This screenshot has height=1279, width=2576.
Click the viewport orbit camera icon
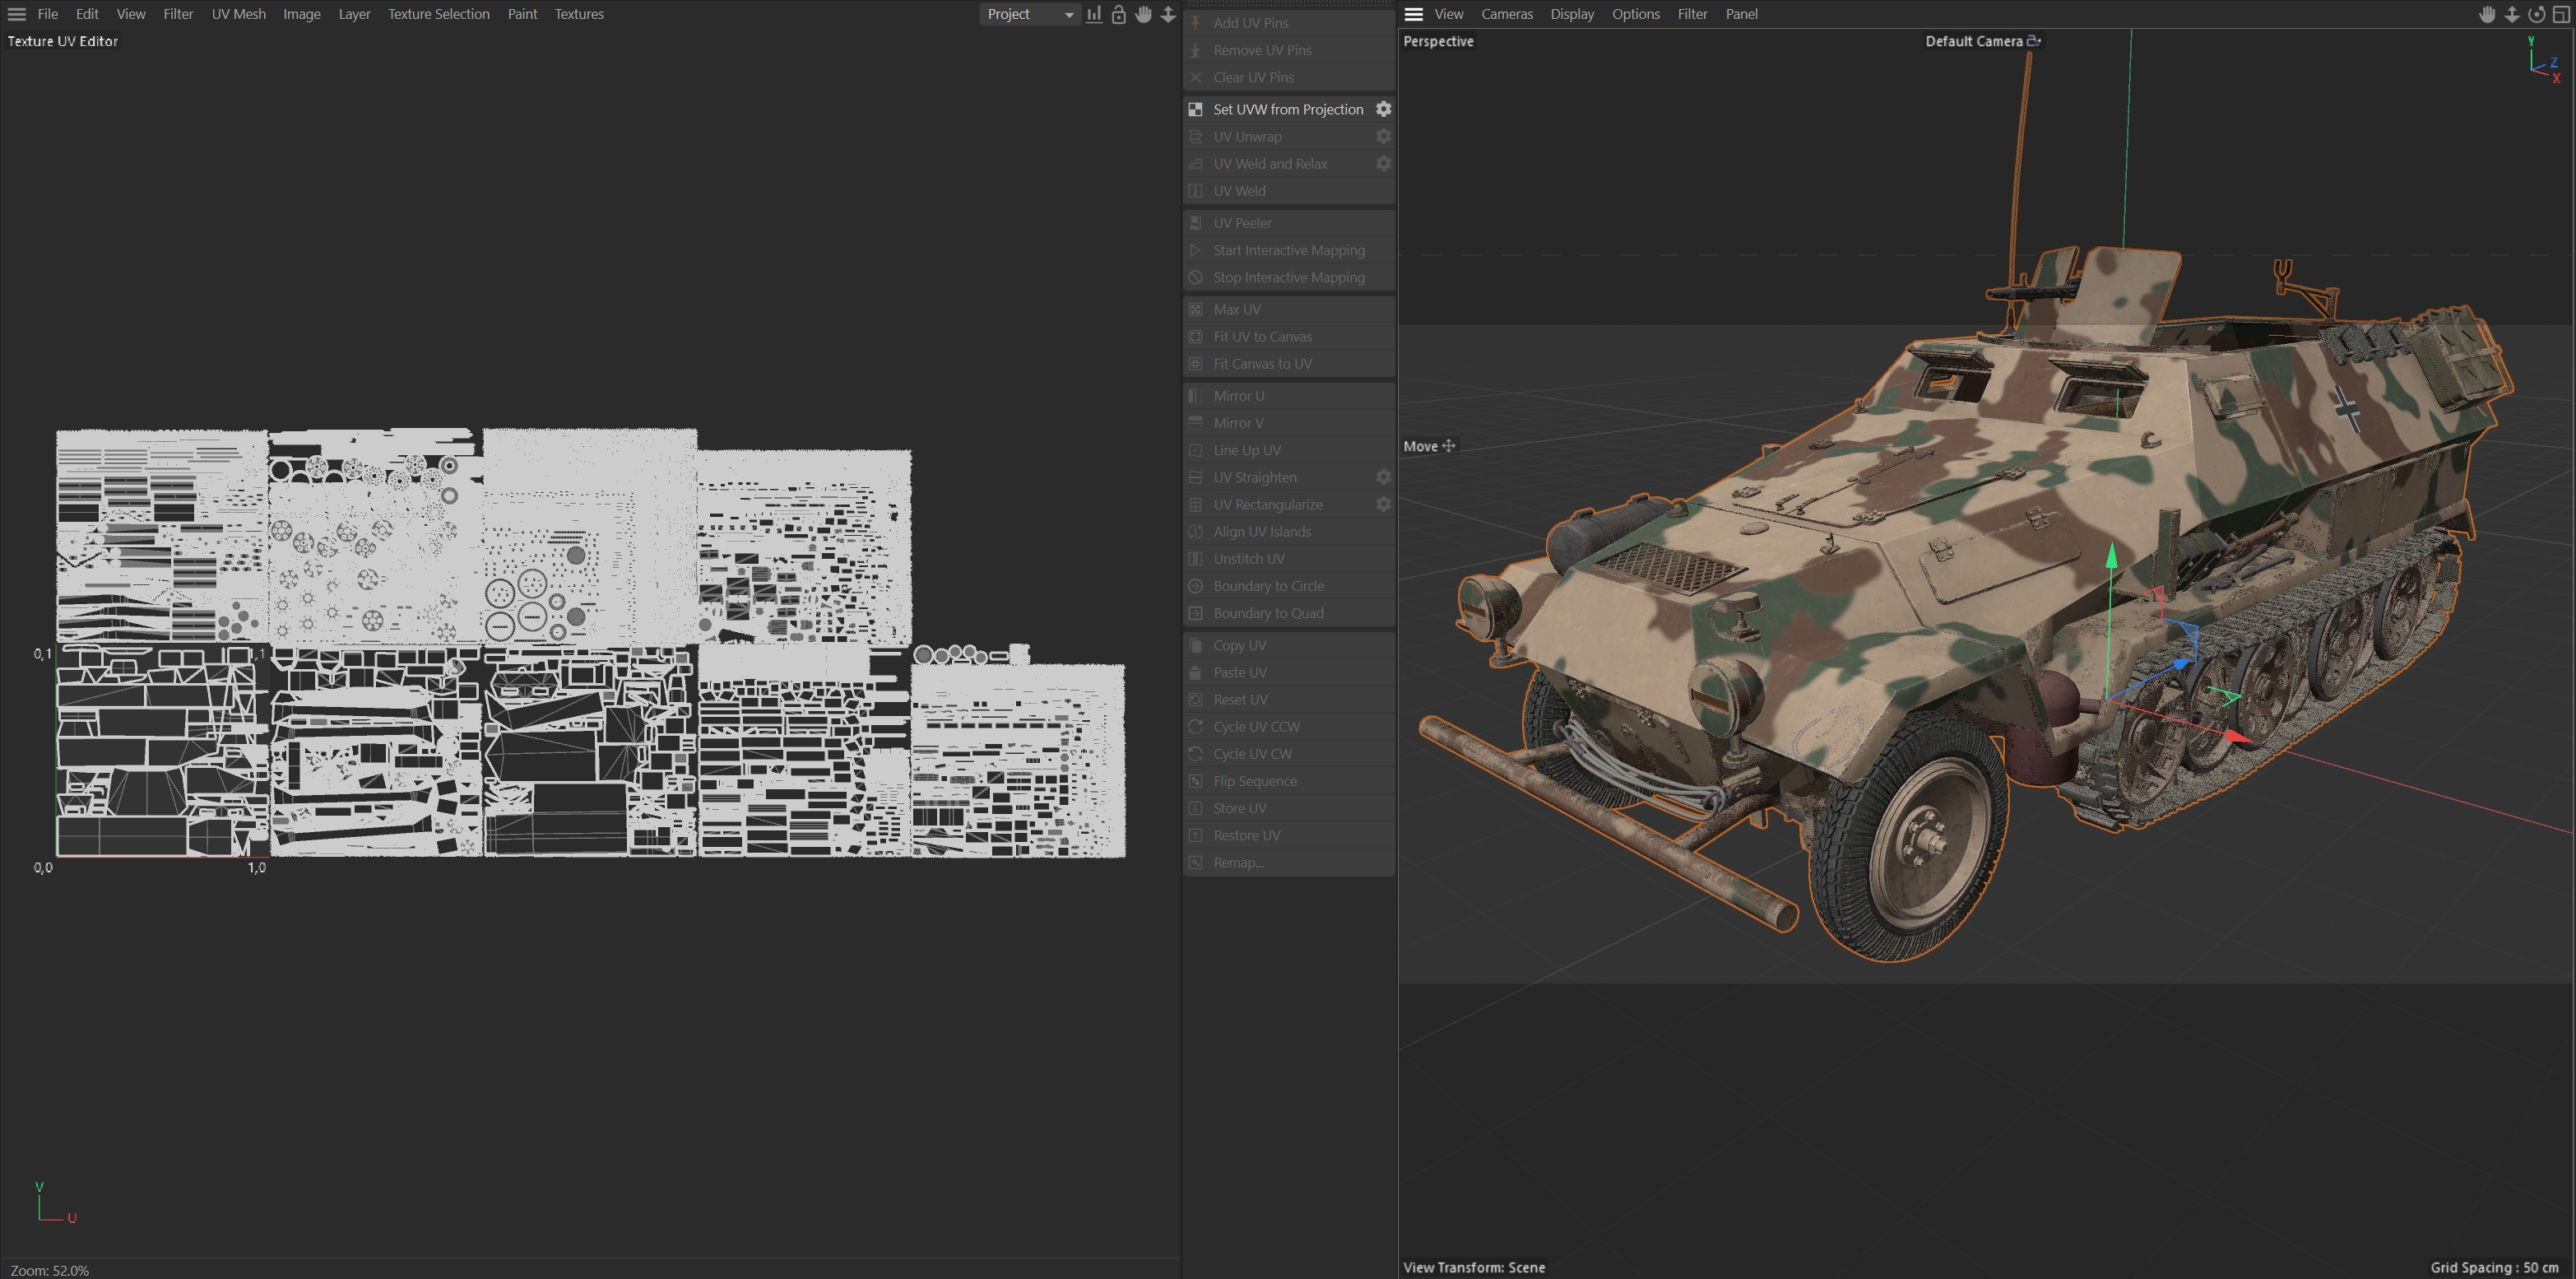coord(2536,14)
